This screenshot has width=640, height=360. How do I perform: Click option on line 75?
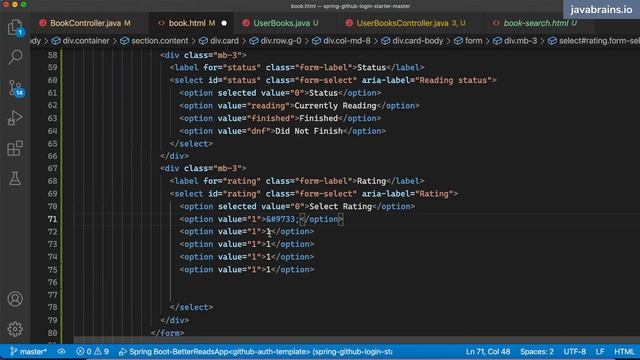(x=247, y=270)
